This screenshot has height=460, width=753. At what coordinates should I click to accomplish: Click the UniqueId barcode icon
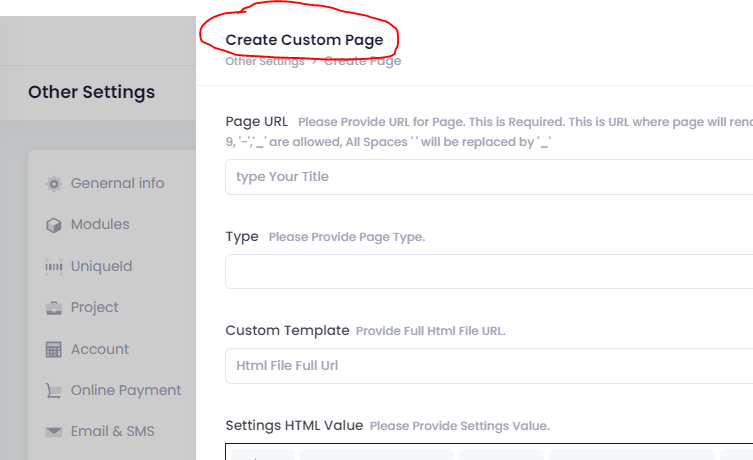tap(54, 267)
